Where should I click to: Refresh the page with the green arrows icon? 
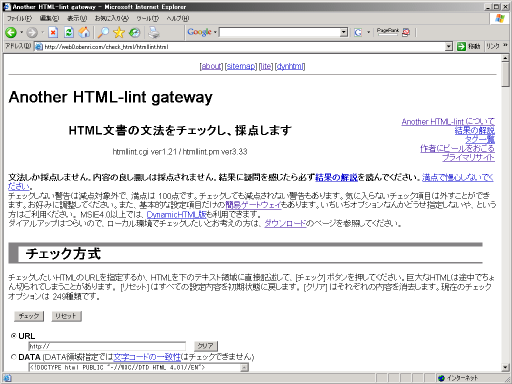(x=69, y=32)
